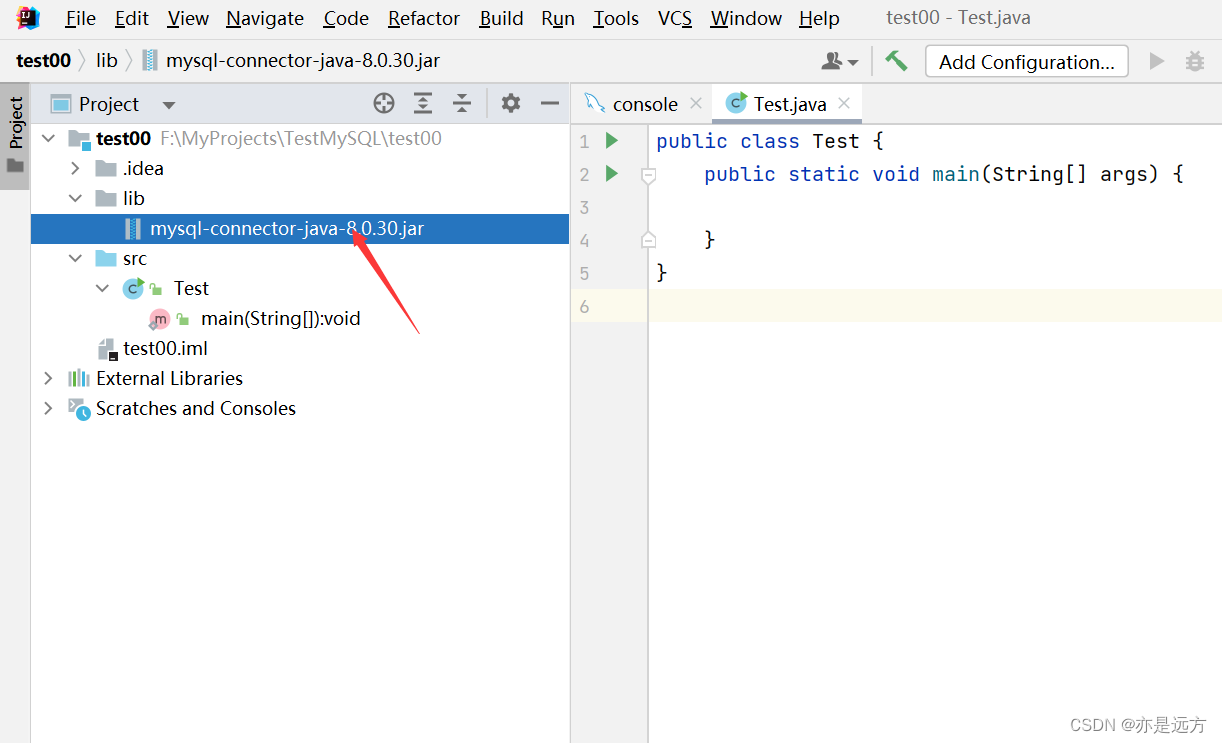Open the Project view dropdown
Screen dimensions: 1222x743
click(x=168, y=105)
